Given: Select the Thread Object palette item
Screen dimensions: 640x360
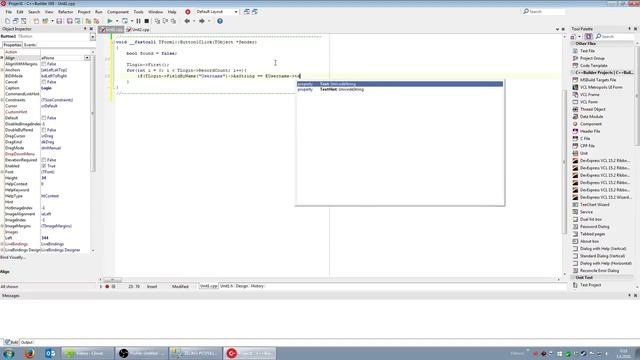Looking at the screenshot, I should click(x=589, y=109).
